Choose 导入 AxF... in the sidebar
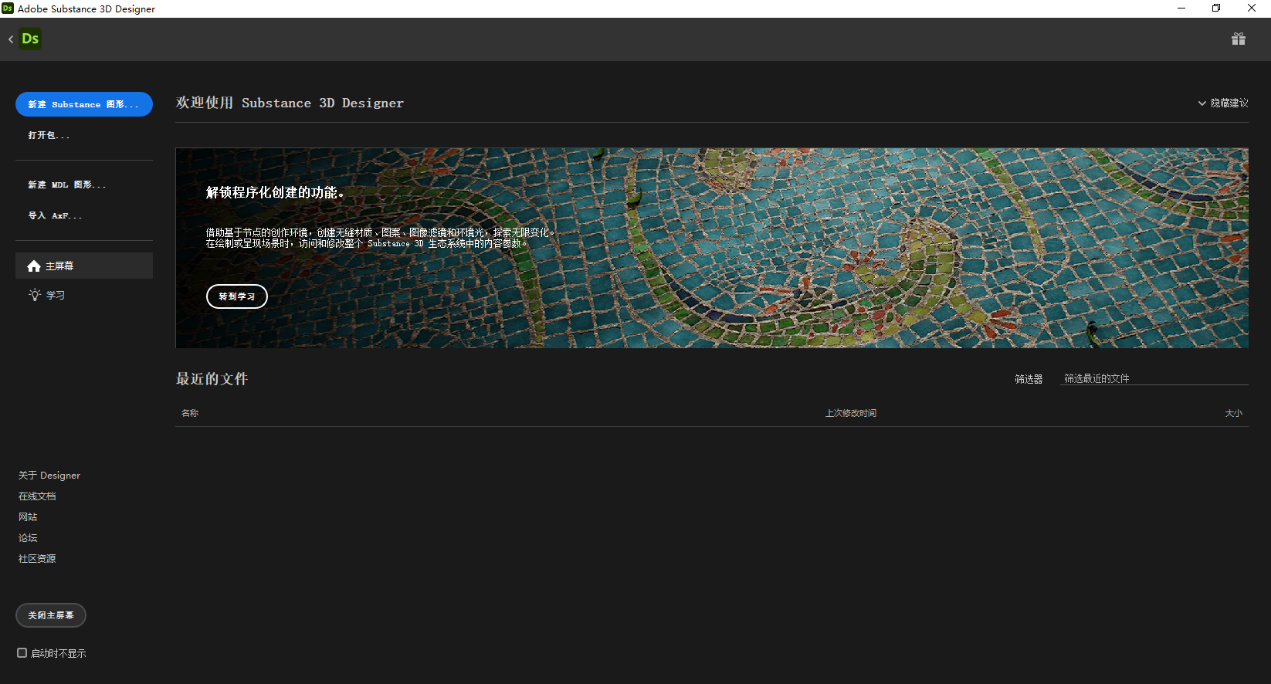 [55, 215]
